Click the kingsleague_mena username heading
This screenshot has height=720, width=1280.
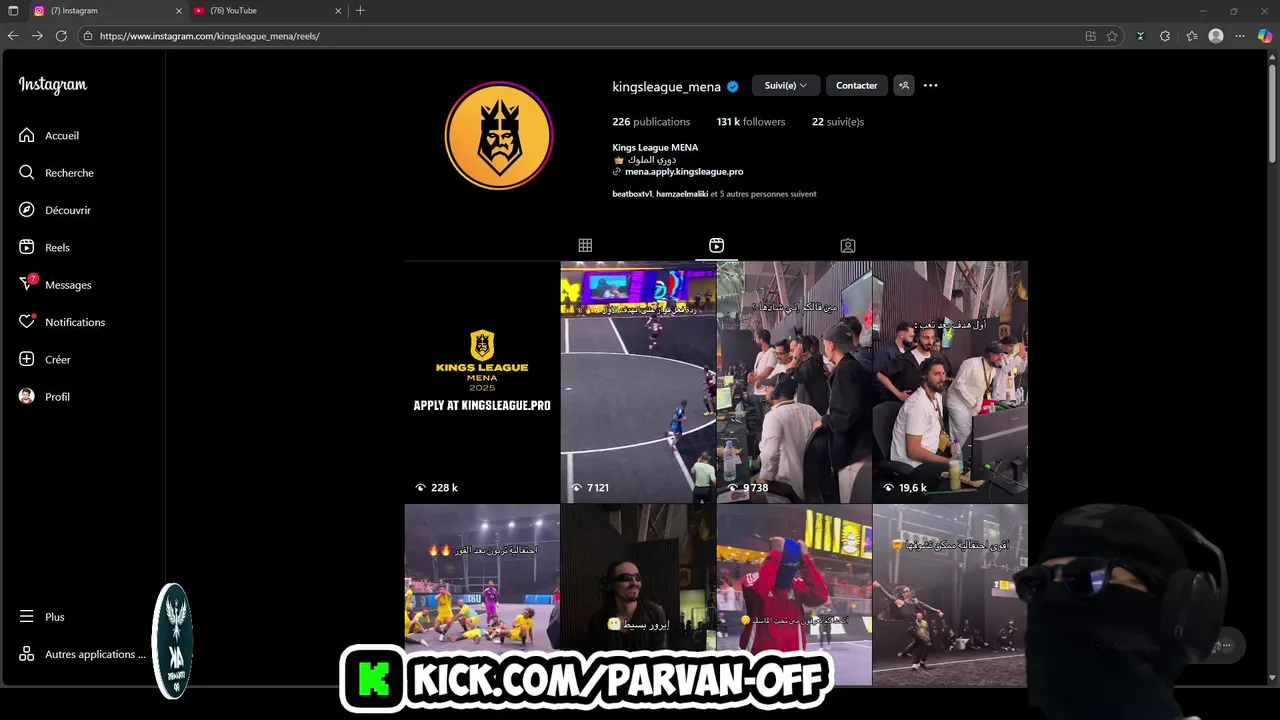(x=666, y=87)
